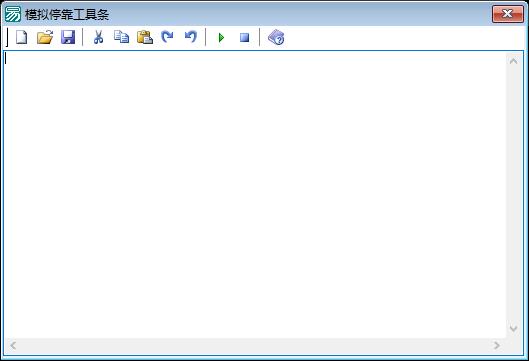Click horizontal scrollbar right arrow
This screenshot has width=529, height=361.
[497, 345]
